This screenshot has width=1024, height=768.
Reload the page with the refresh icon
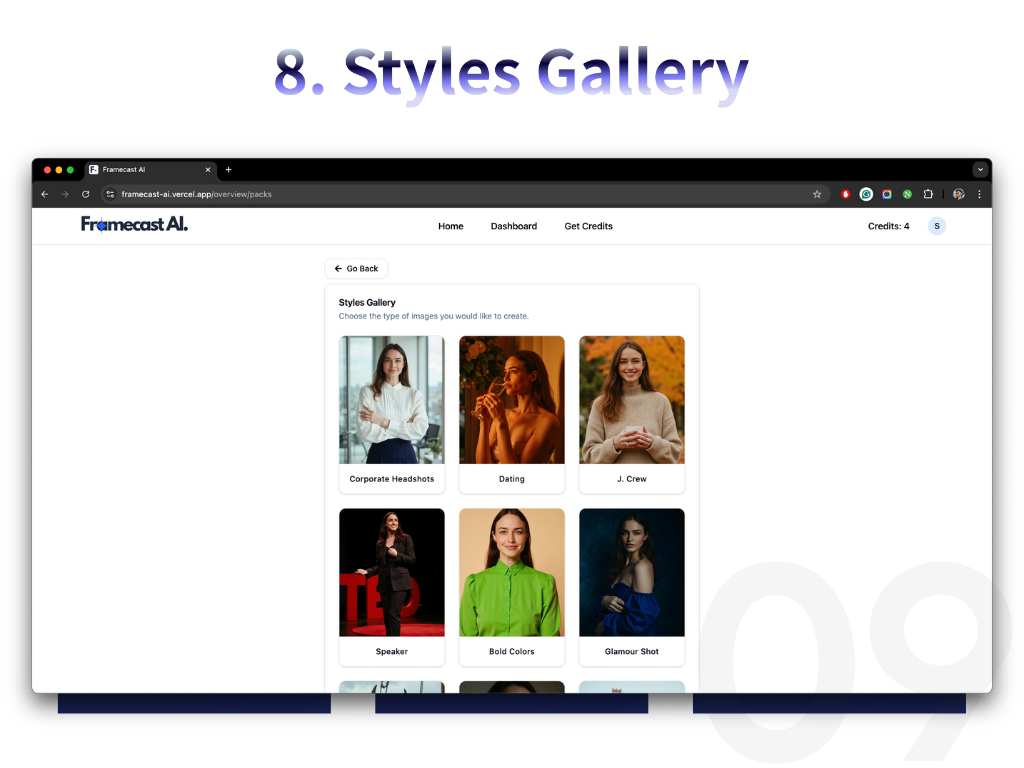click(x=86, y=194)
